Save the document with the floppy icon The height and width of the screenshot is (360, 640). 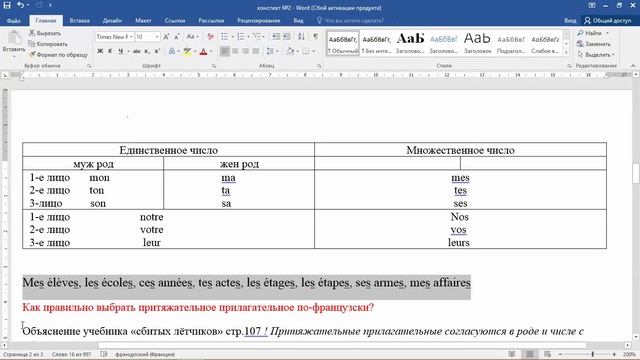click(x=7, y=5)
